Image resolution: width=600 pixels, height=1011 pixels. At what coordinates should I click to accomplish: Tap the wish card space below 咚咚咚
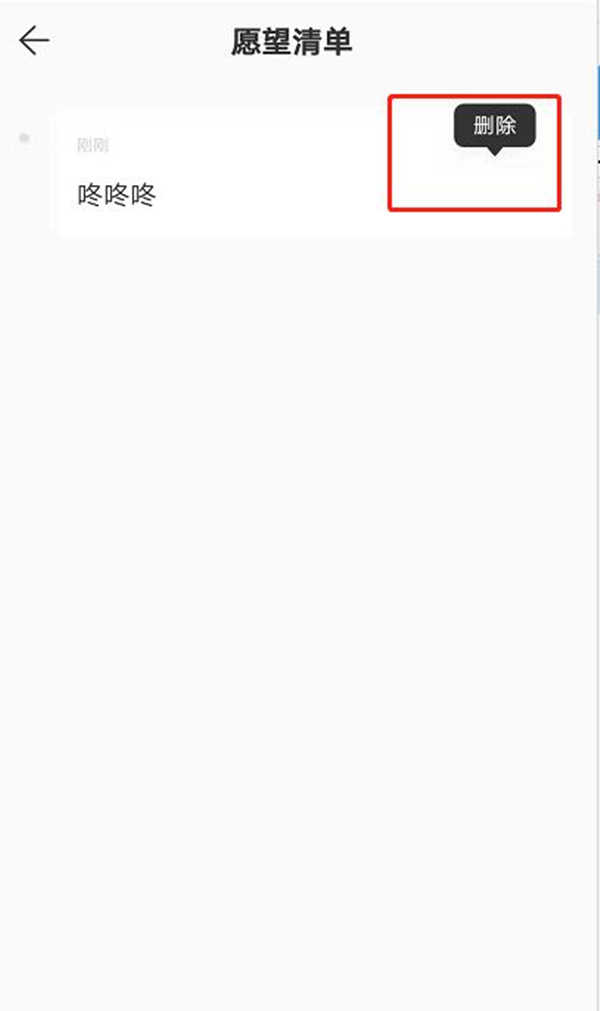click(x=193, y=223)
